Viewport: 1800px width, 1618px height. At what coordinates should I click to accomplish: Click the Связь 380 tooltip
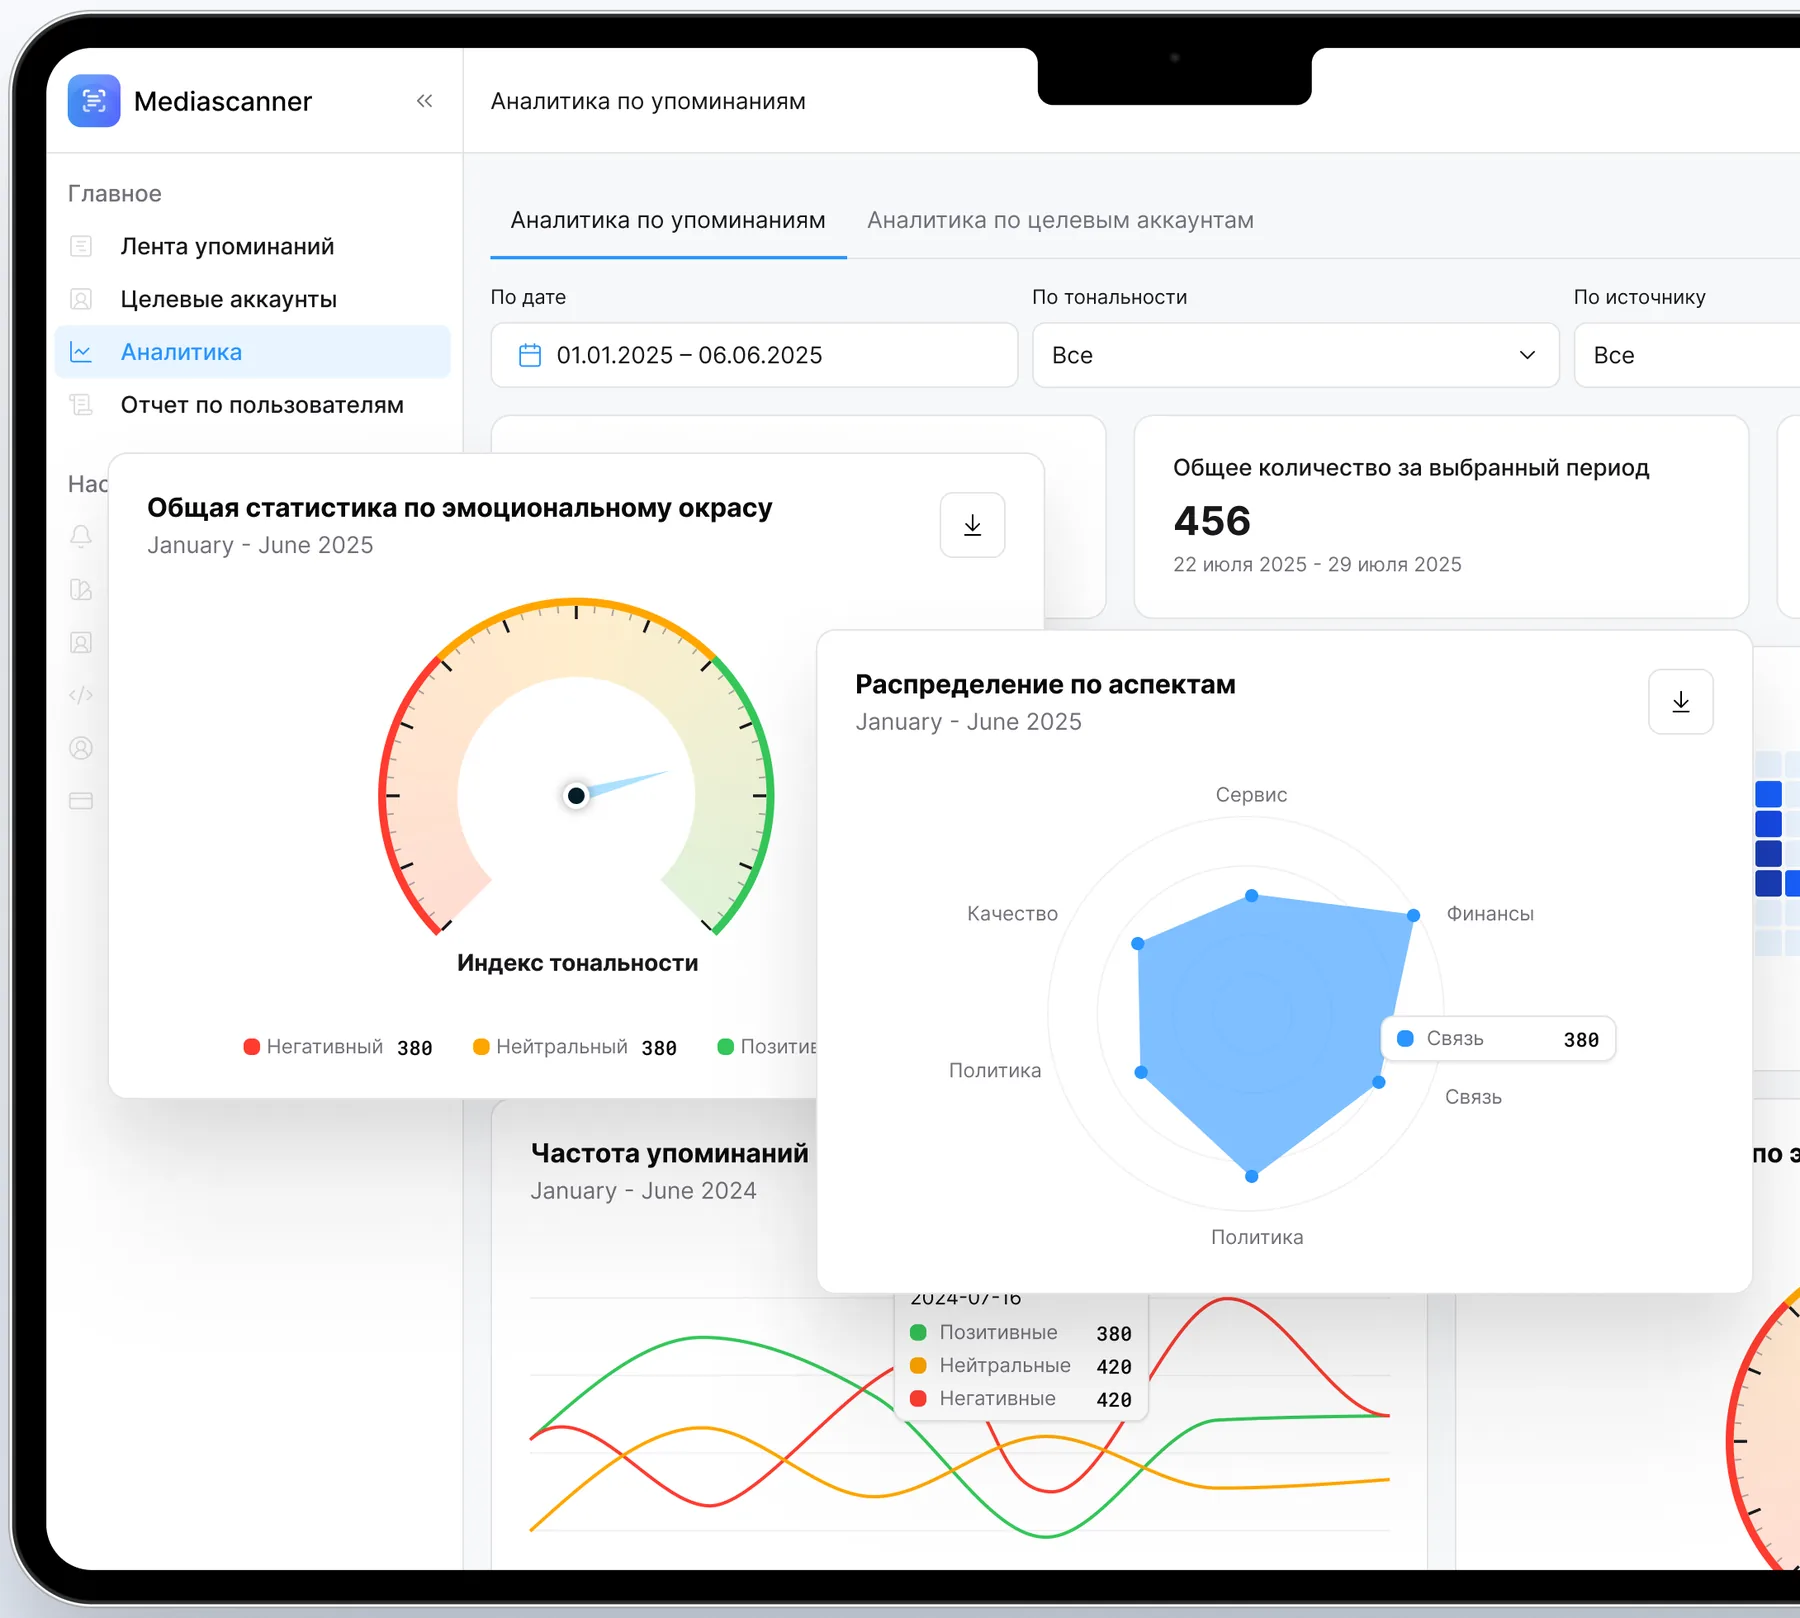tap(1498, 1039)
